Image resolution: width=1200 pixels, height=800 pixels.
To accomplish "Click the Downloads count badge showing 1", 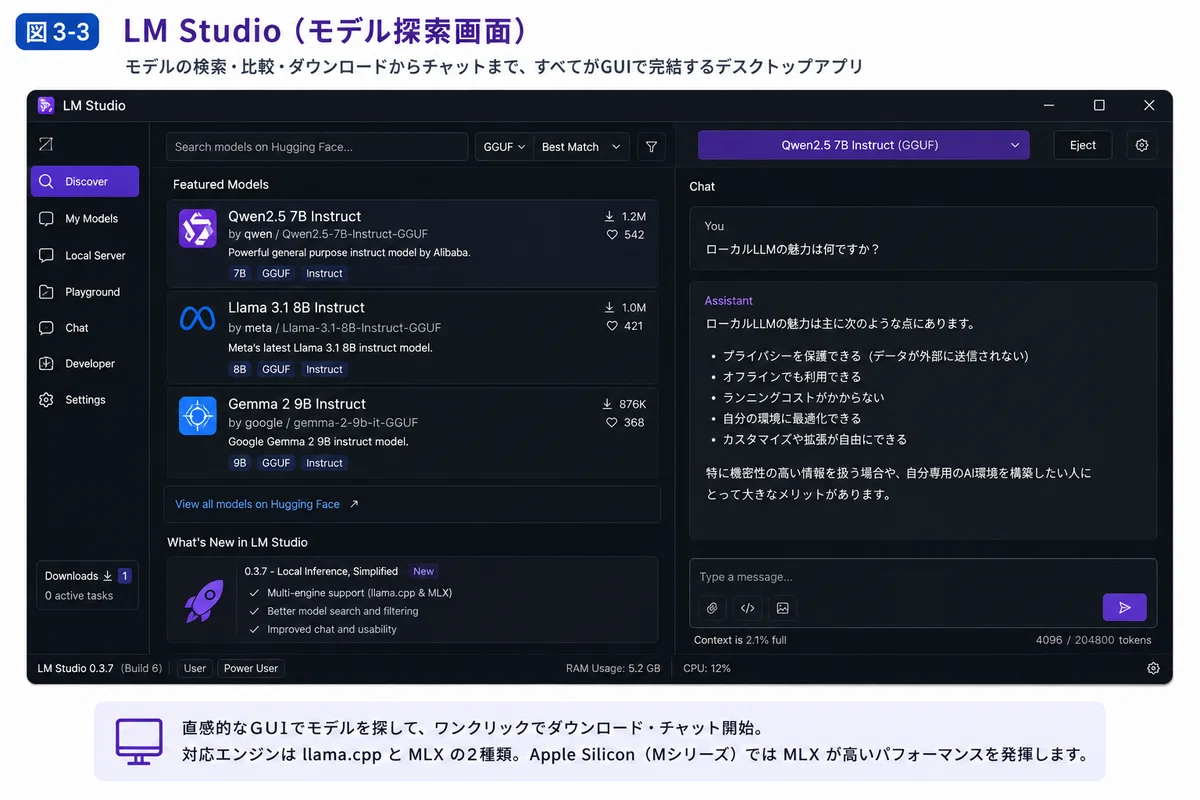I will coord(124,576).
